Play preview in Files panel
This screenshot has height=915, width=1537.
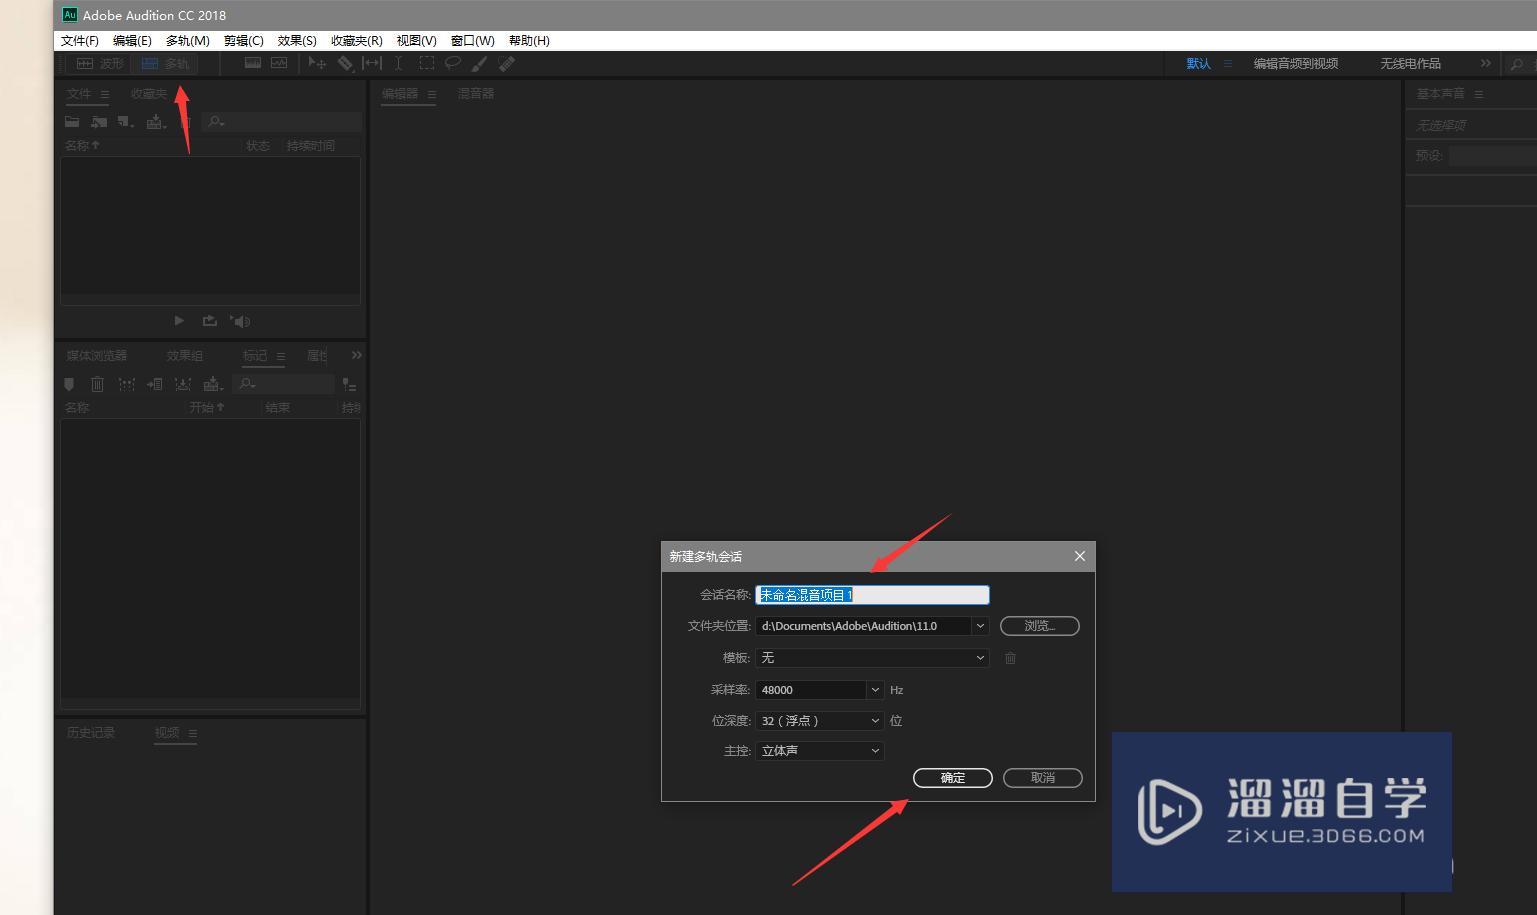coord(179,321)
